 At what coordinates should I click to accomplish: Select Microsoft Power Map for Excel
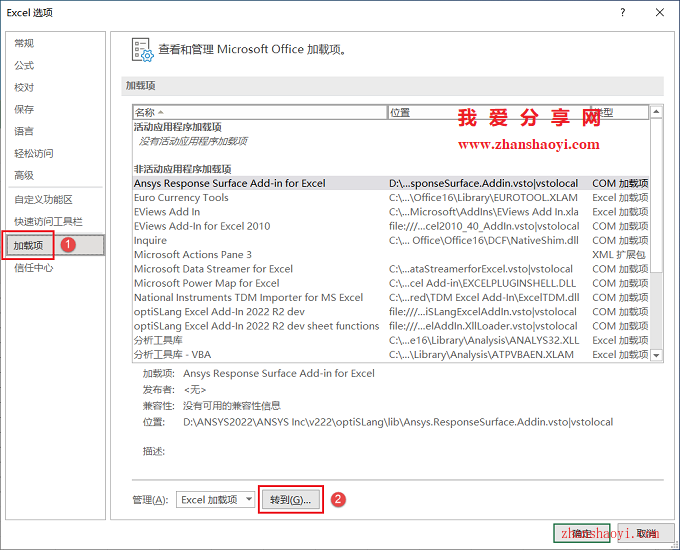coord(390,283)
